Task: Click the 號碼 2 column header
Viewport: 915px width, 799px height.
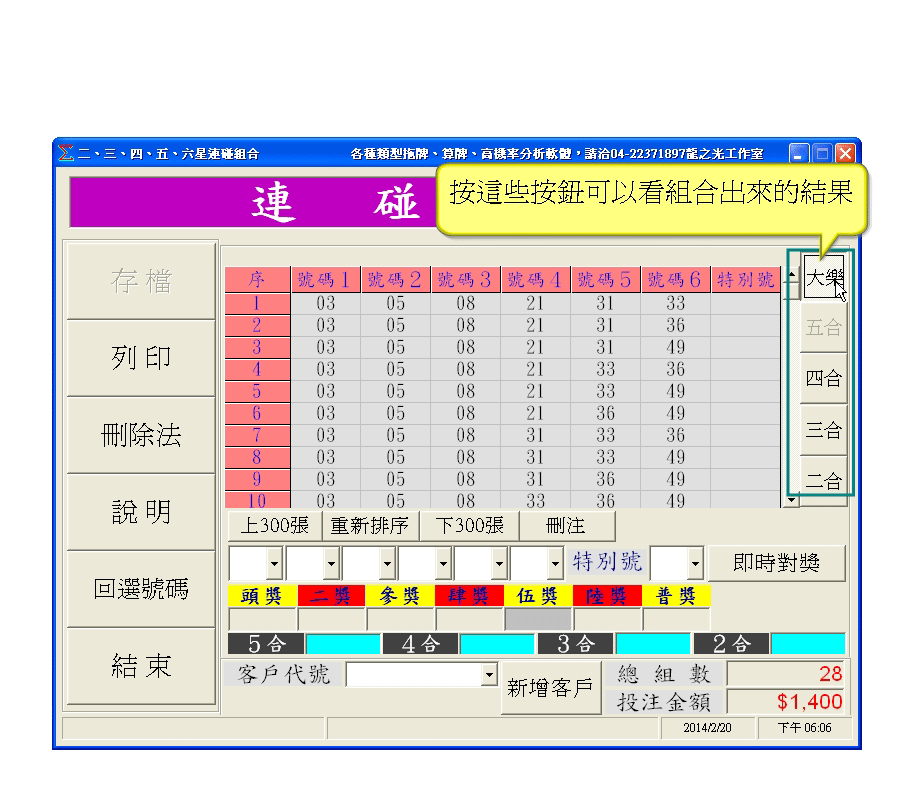Action: coord(396,280)
